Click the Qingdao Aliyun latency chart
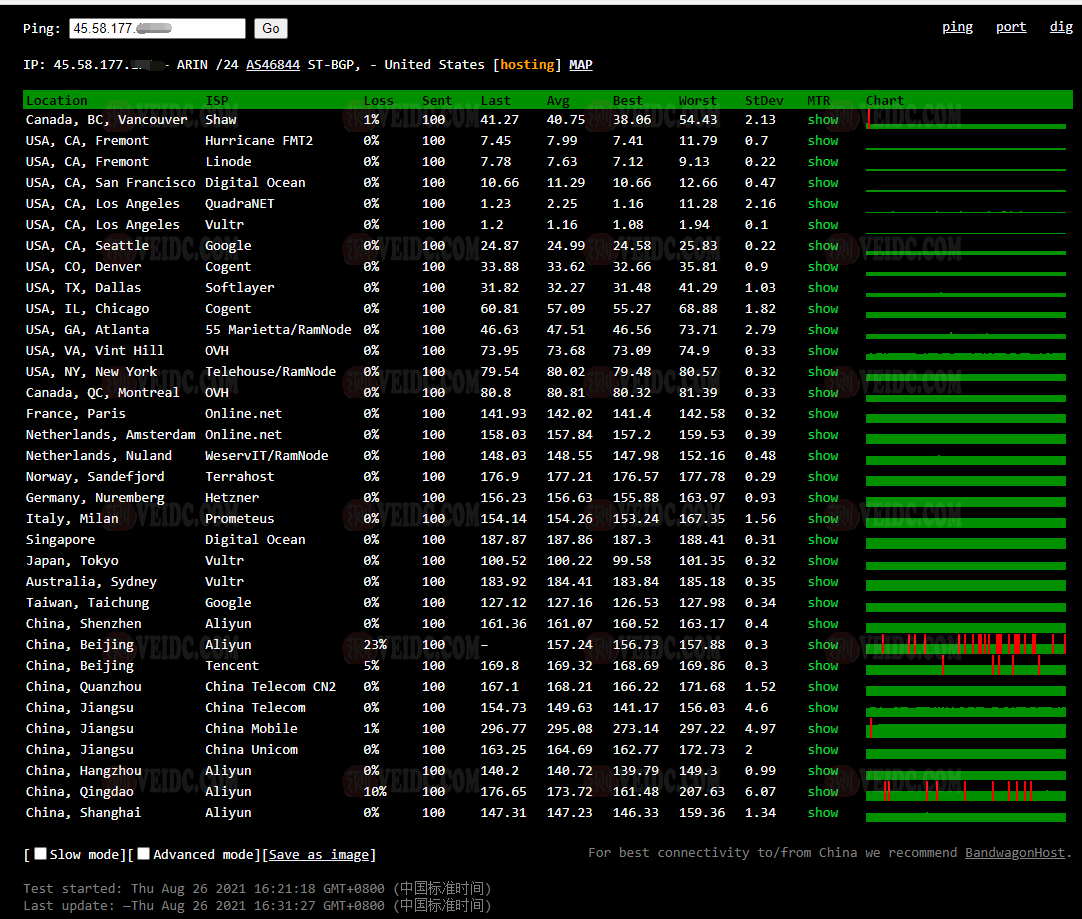The width and height of the screenshot is (1082, 919). [x=965, y=792]
